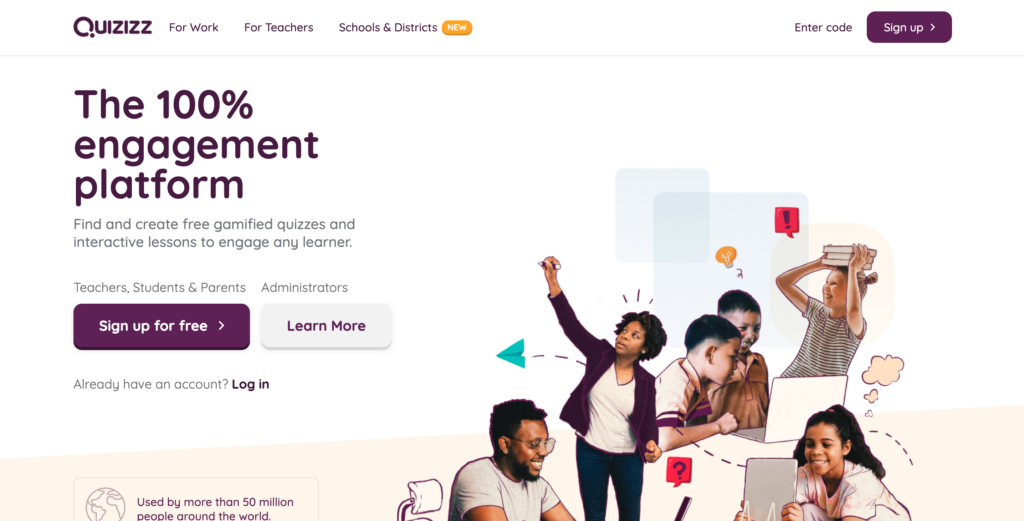
Task: Click the red exclamation speech bubble
Action: [787, 221]
